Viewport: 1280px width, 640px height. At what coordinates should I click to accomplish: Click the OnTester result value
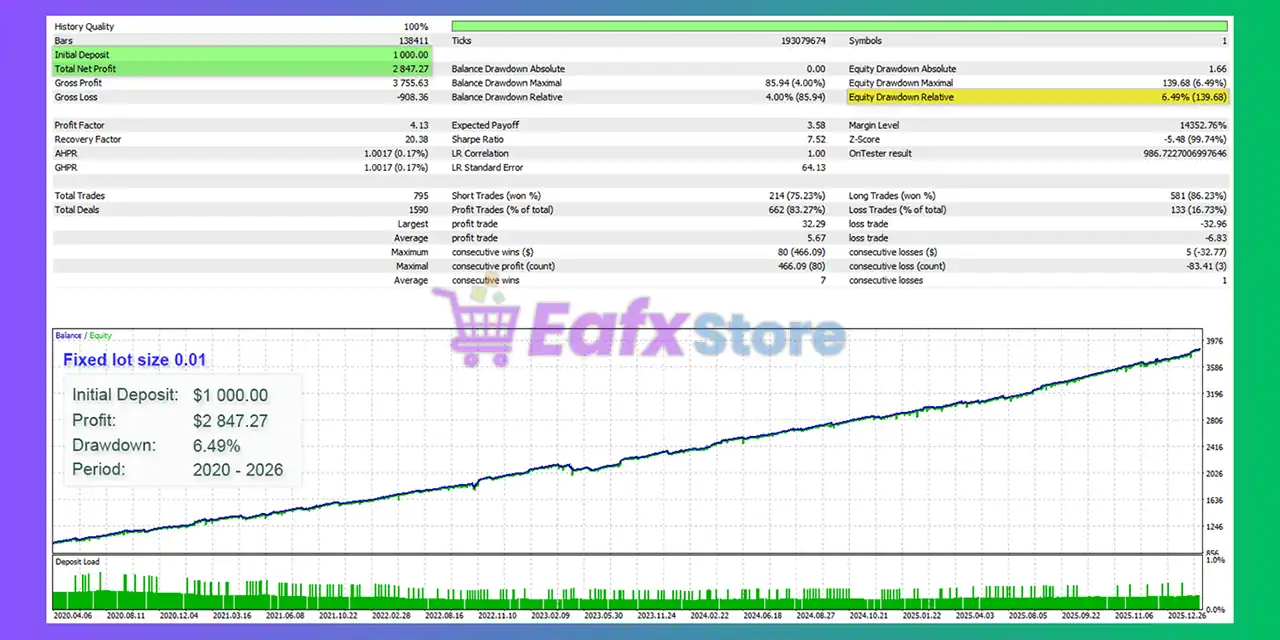[1174, 153]
